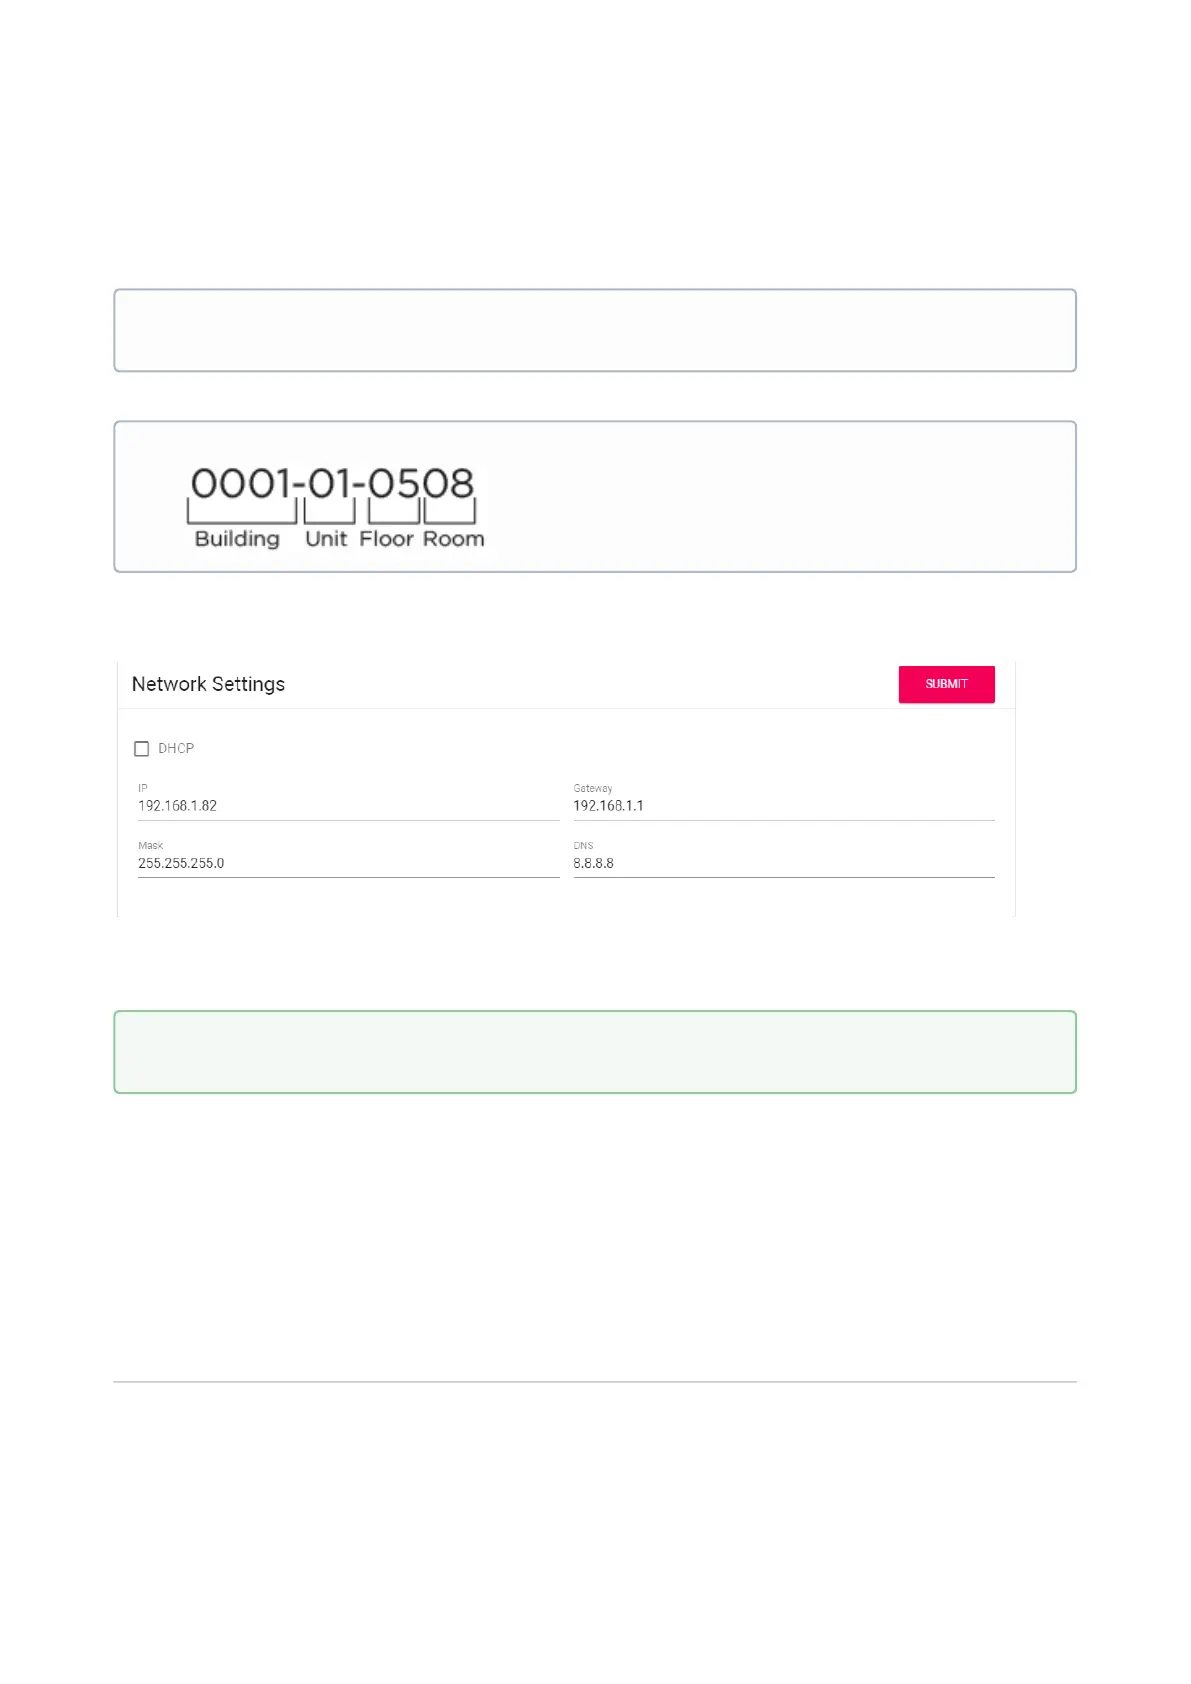Click the DHCP label text
1191x1684 pixels.
[x=176, y=749]
